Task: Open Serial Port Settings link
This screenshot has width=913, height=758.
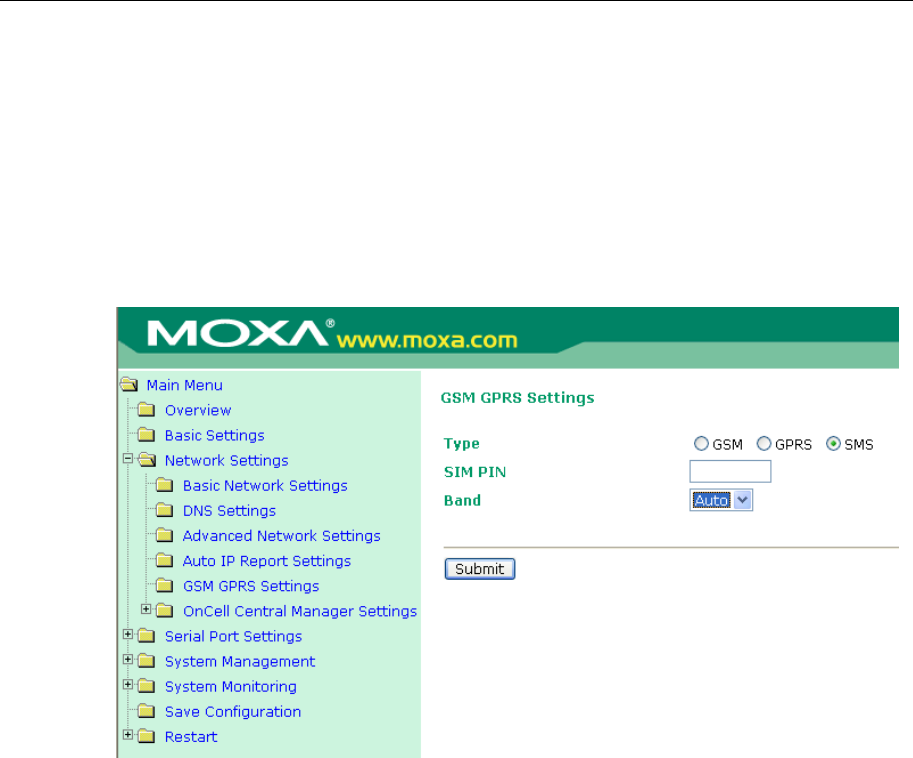Action: pyautogui.click(x=233, y=636)
